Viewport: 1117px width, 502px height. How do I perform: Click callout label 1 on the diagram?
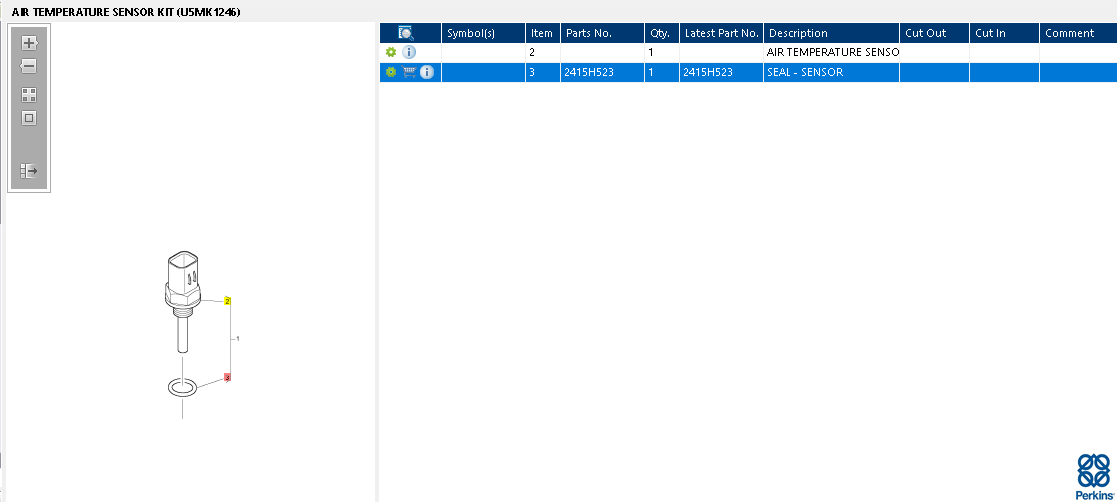coord(237,339)
